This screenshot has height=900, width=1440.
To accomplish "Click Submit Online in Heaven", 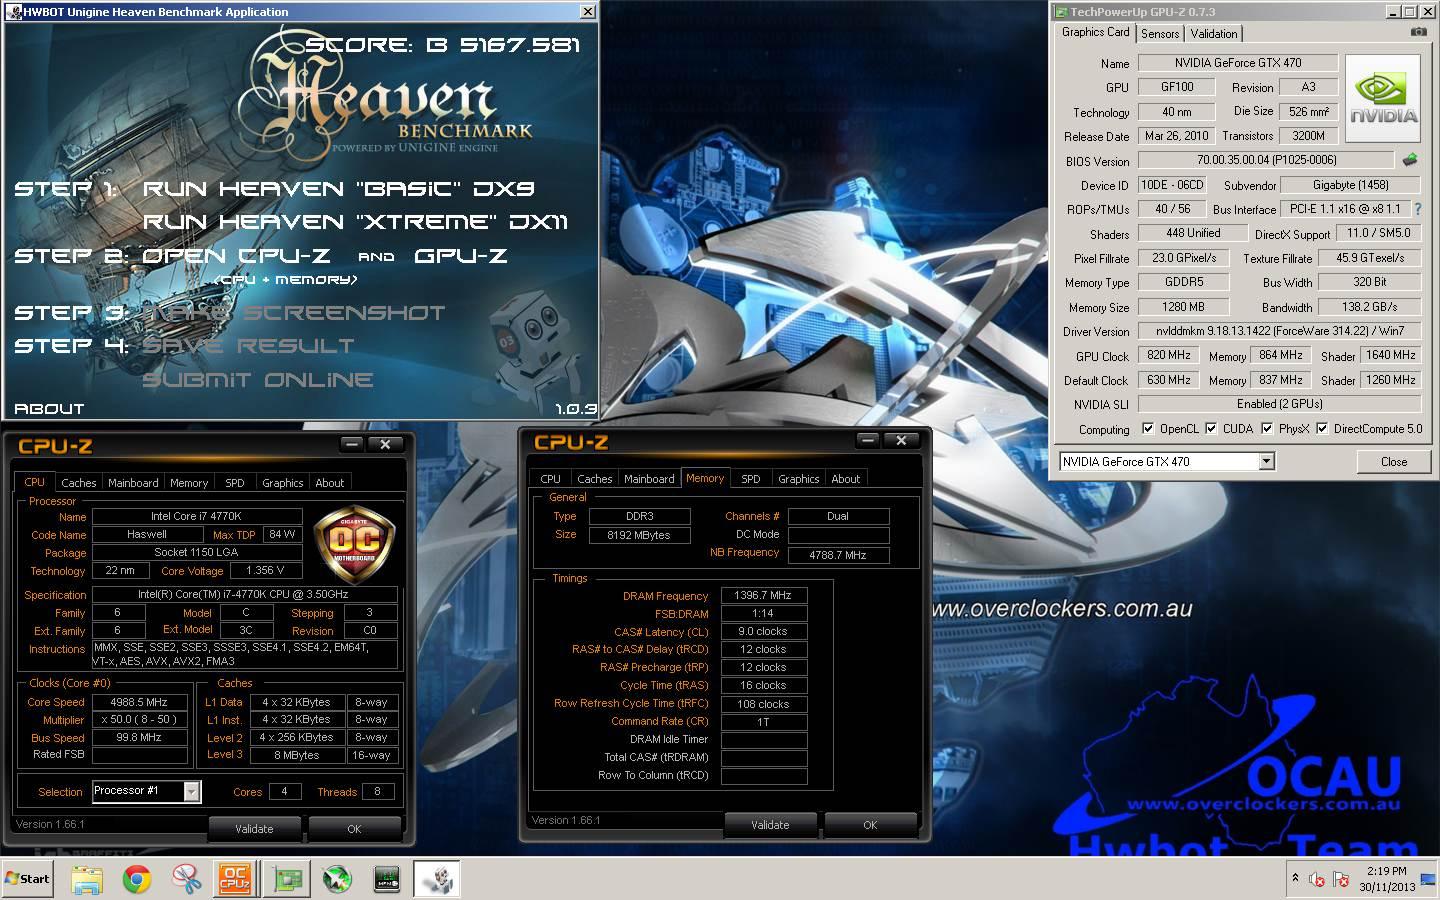I will point(258,380).
